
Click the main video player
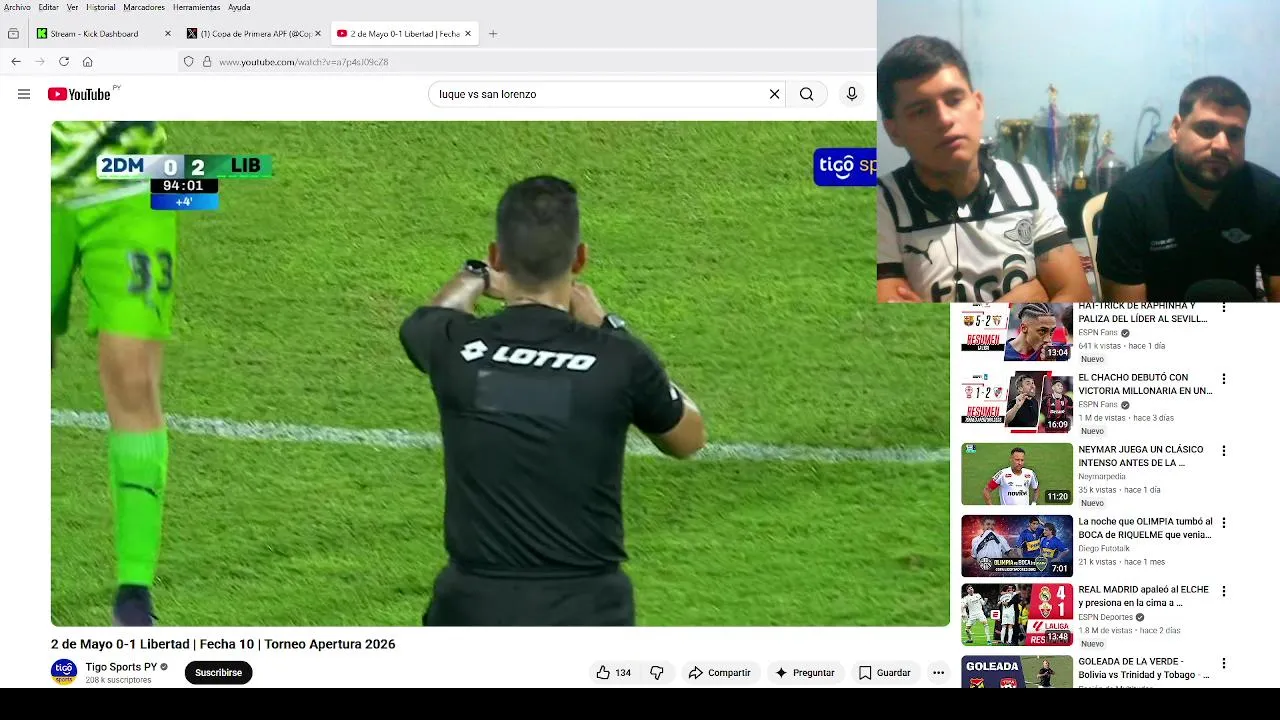click(500, 373)
